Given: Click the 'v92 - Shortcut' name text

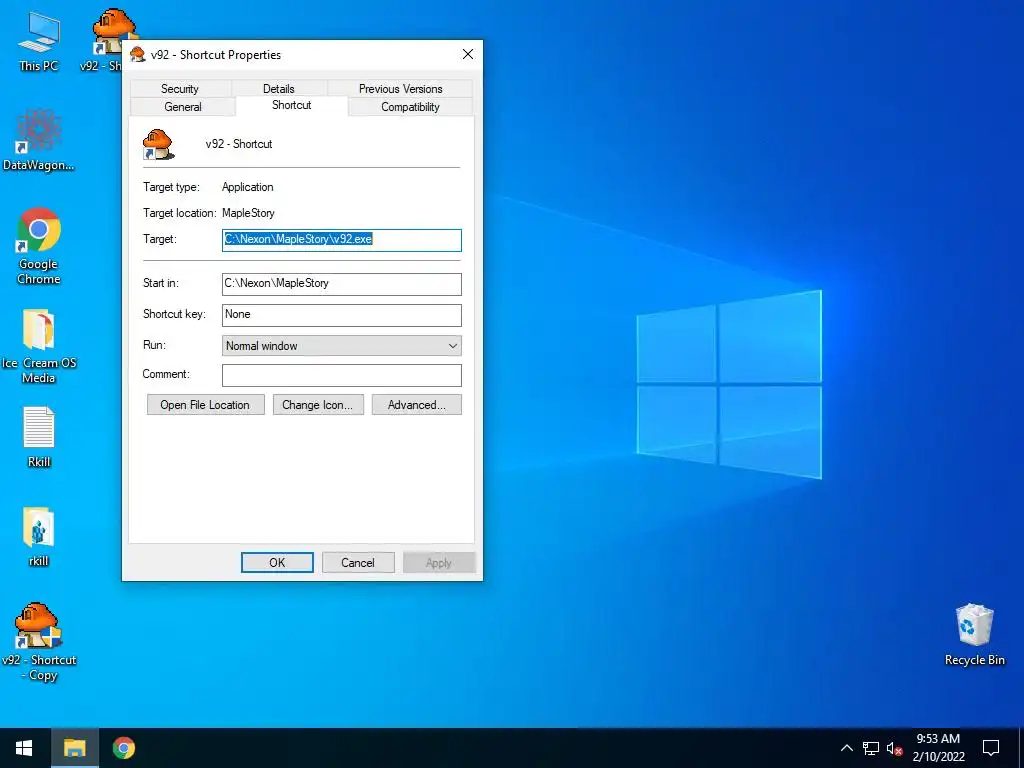Looking at the screenshot, I should [239, 144].
